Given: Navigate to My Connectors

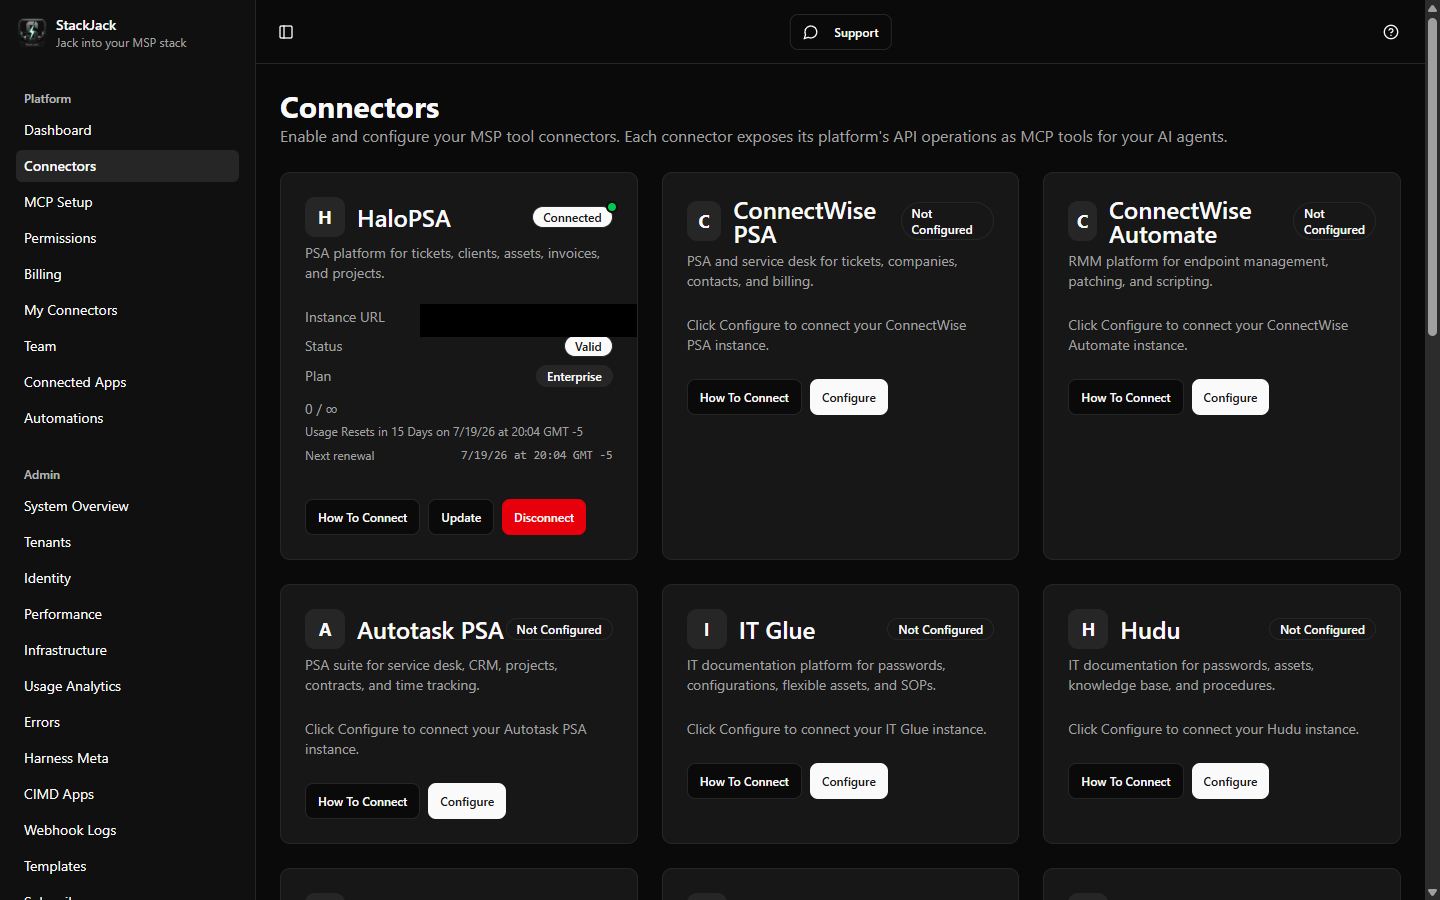Looking at the screenshot, I should (x=127, y=310).
